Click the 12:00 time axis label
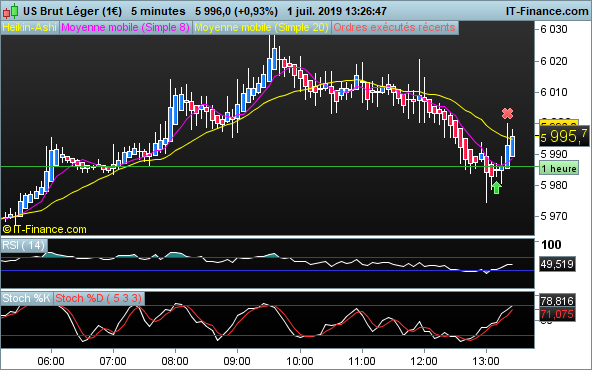Image resolution: width=592 pixels, height=370 pixels. point(424,361)
